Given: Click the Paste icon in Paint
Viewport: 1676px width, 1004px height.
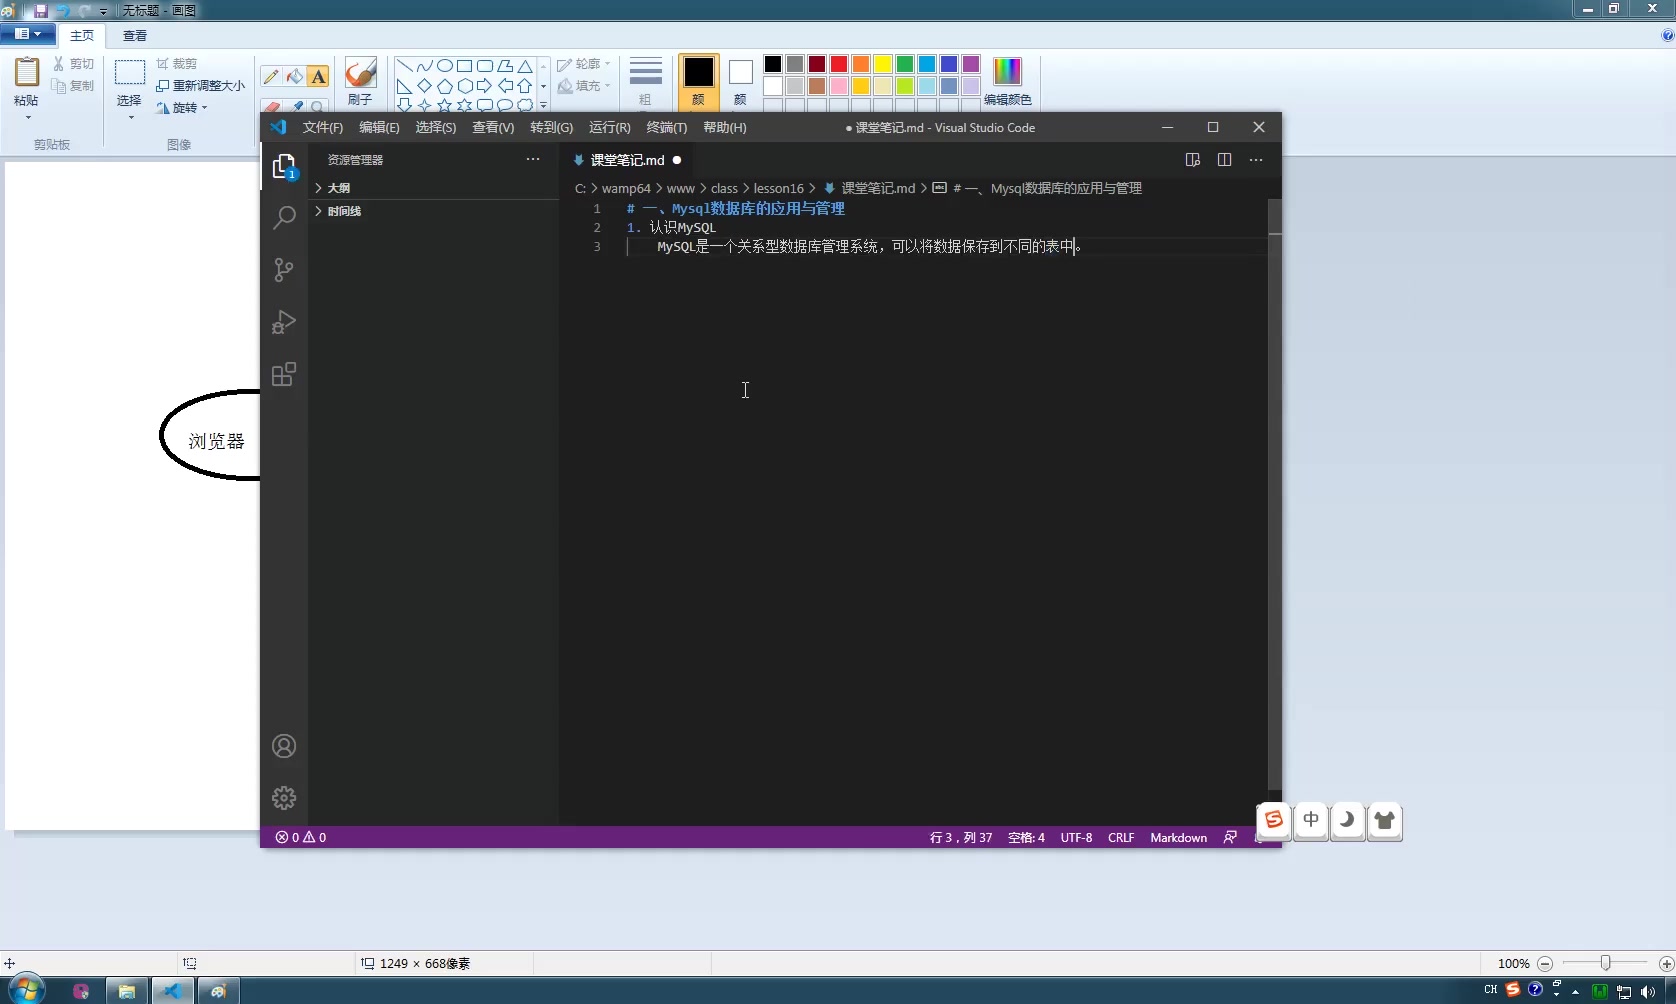Looking at the screenshot, I should pyautogui.click(x=27, y=73).
